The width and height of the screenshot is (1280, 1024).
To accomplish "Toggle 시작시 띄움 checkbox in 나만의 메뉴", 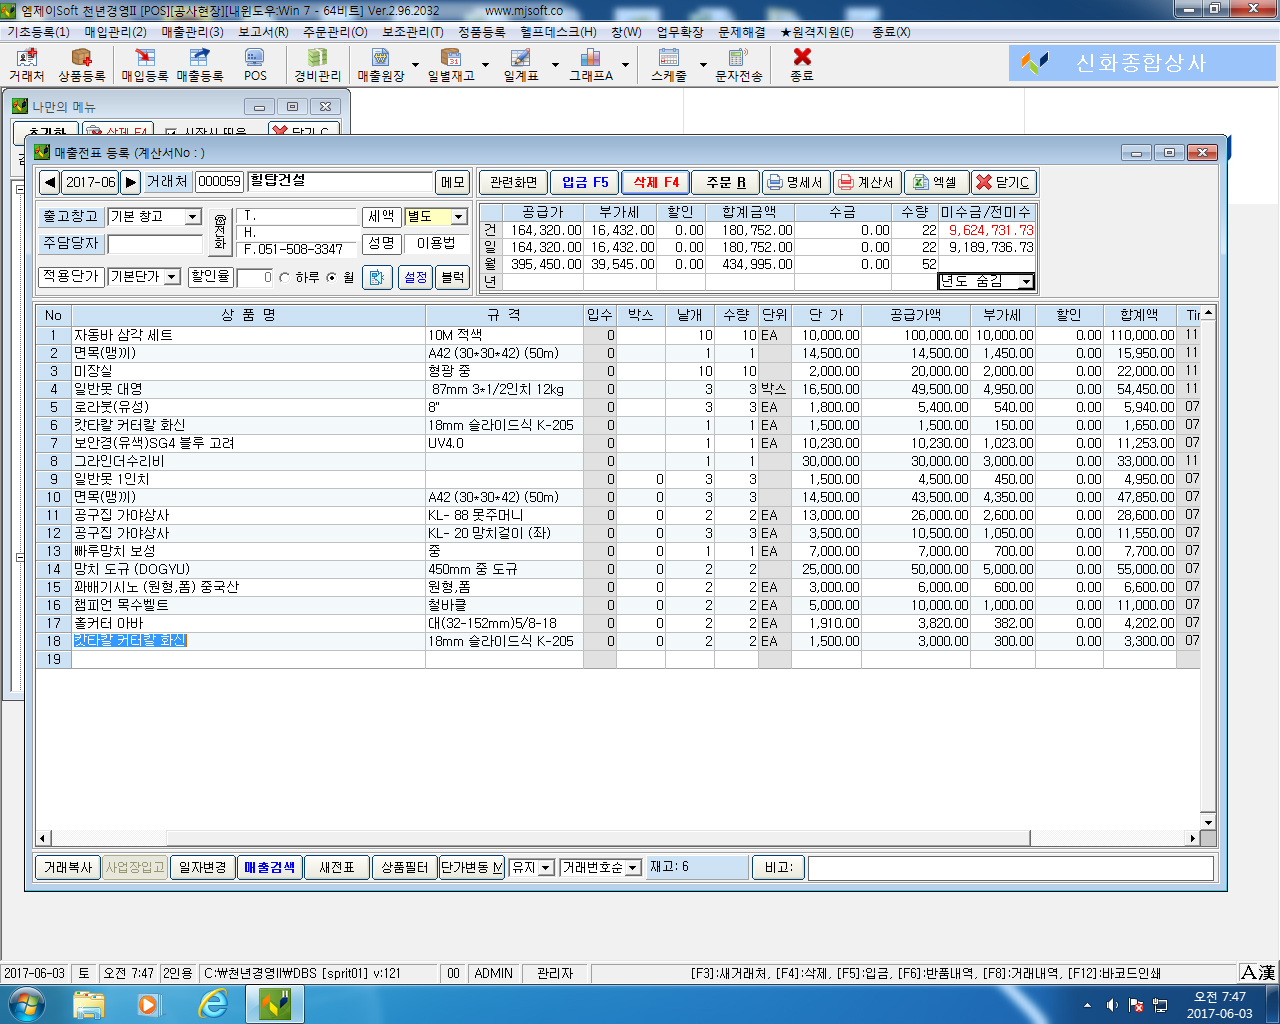I will click(171, 133).
